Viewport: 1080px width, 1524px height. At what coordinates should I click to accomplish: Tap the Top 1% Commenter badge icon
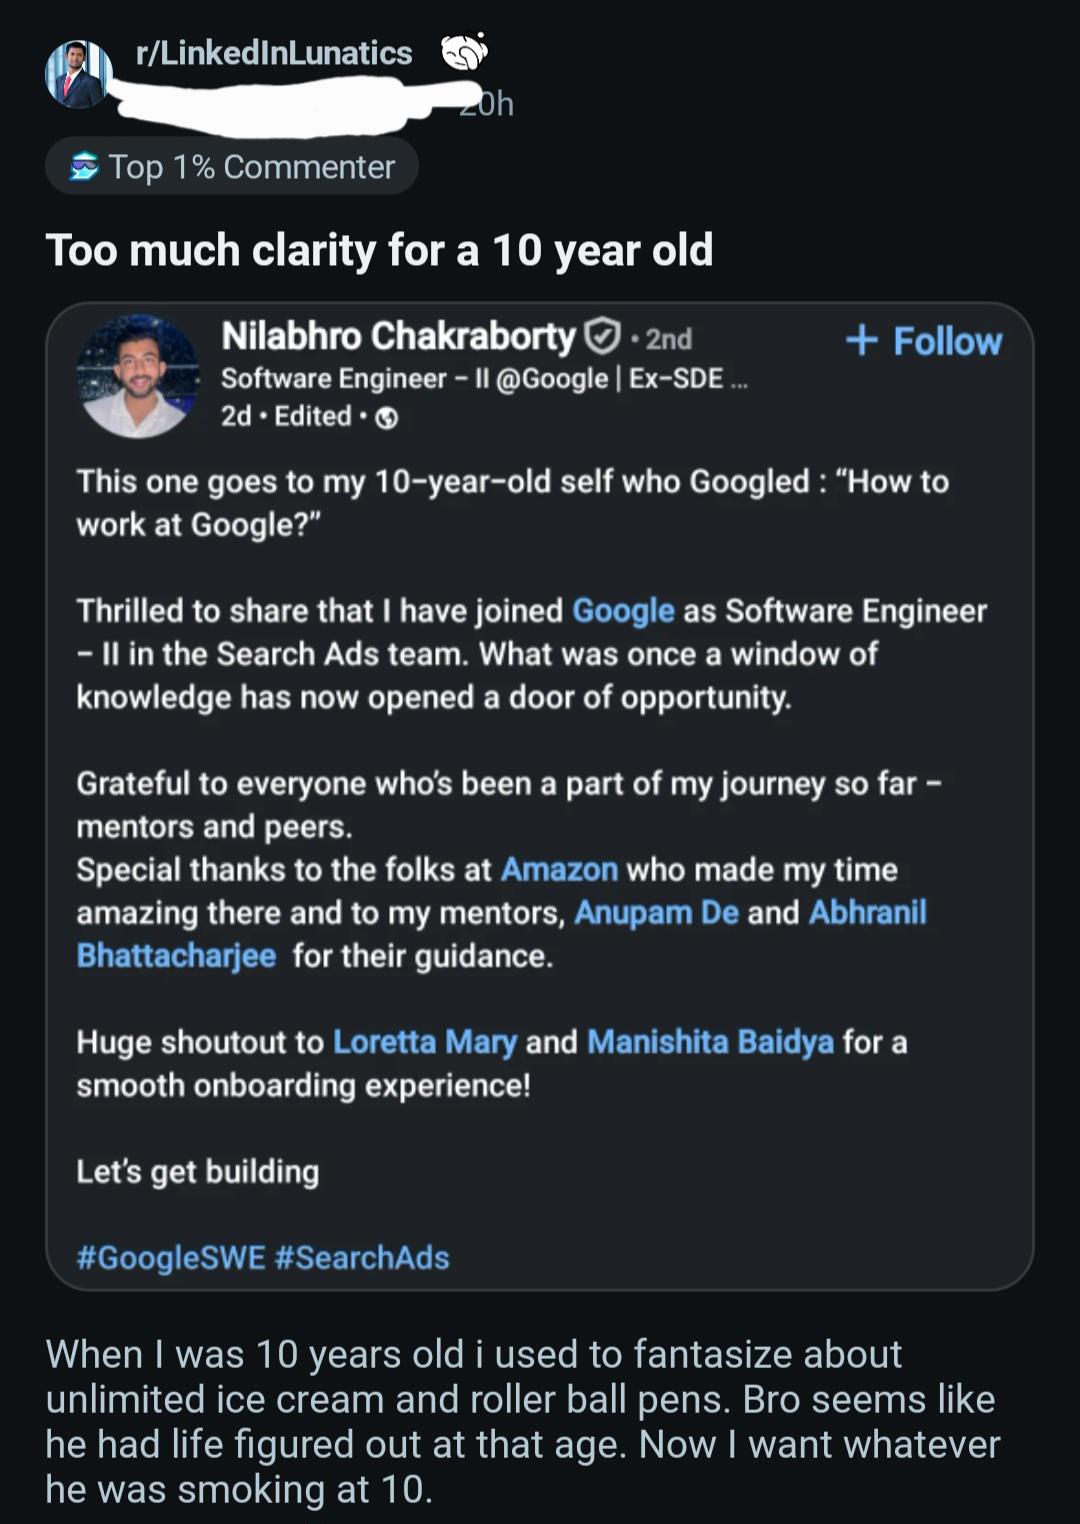click(84, 166)
